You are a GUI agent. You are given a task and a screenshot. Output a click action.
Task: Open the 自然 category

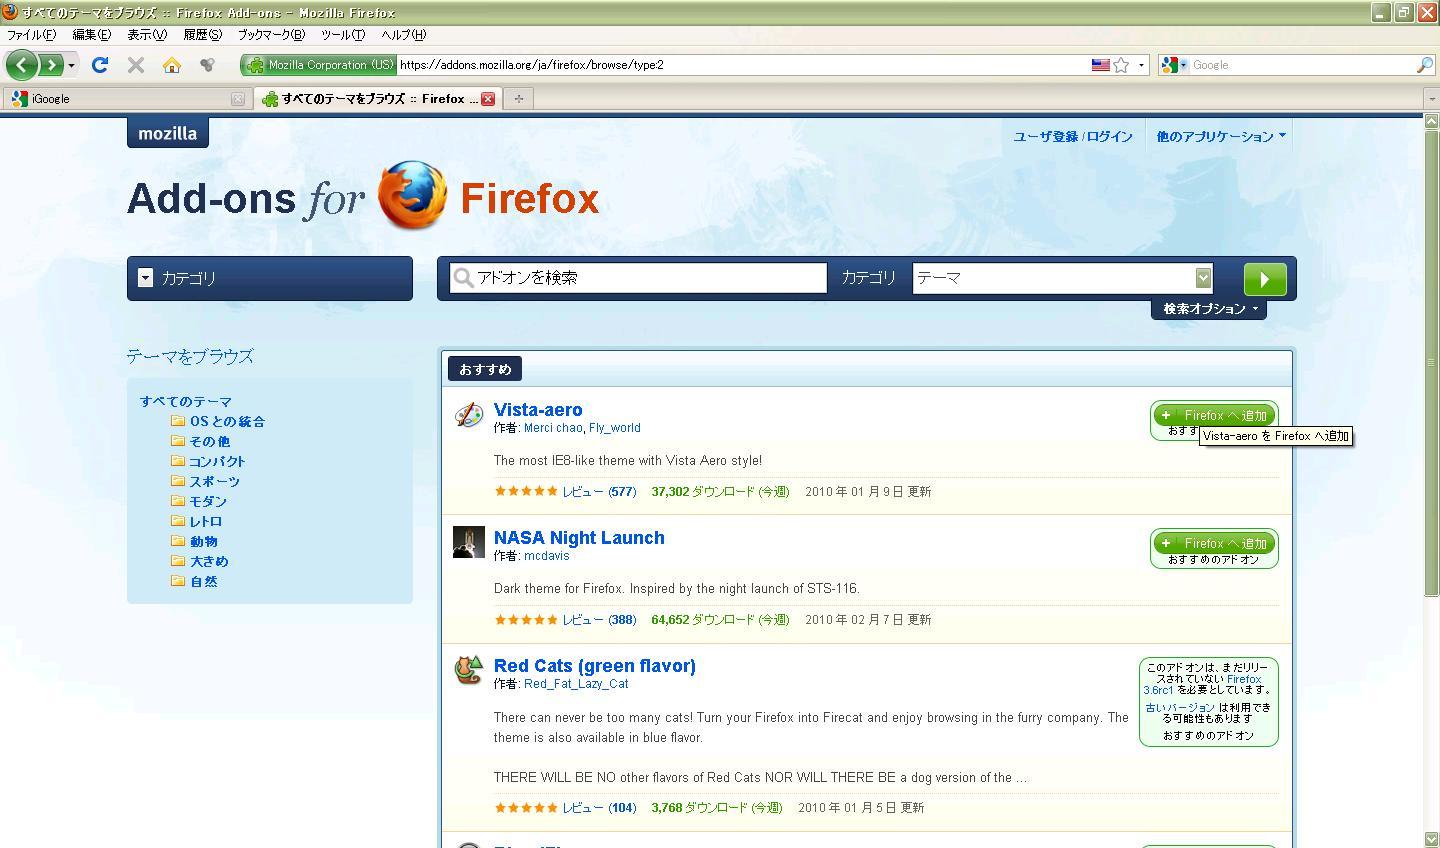coord(204,581)
